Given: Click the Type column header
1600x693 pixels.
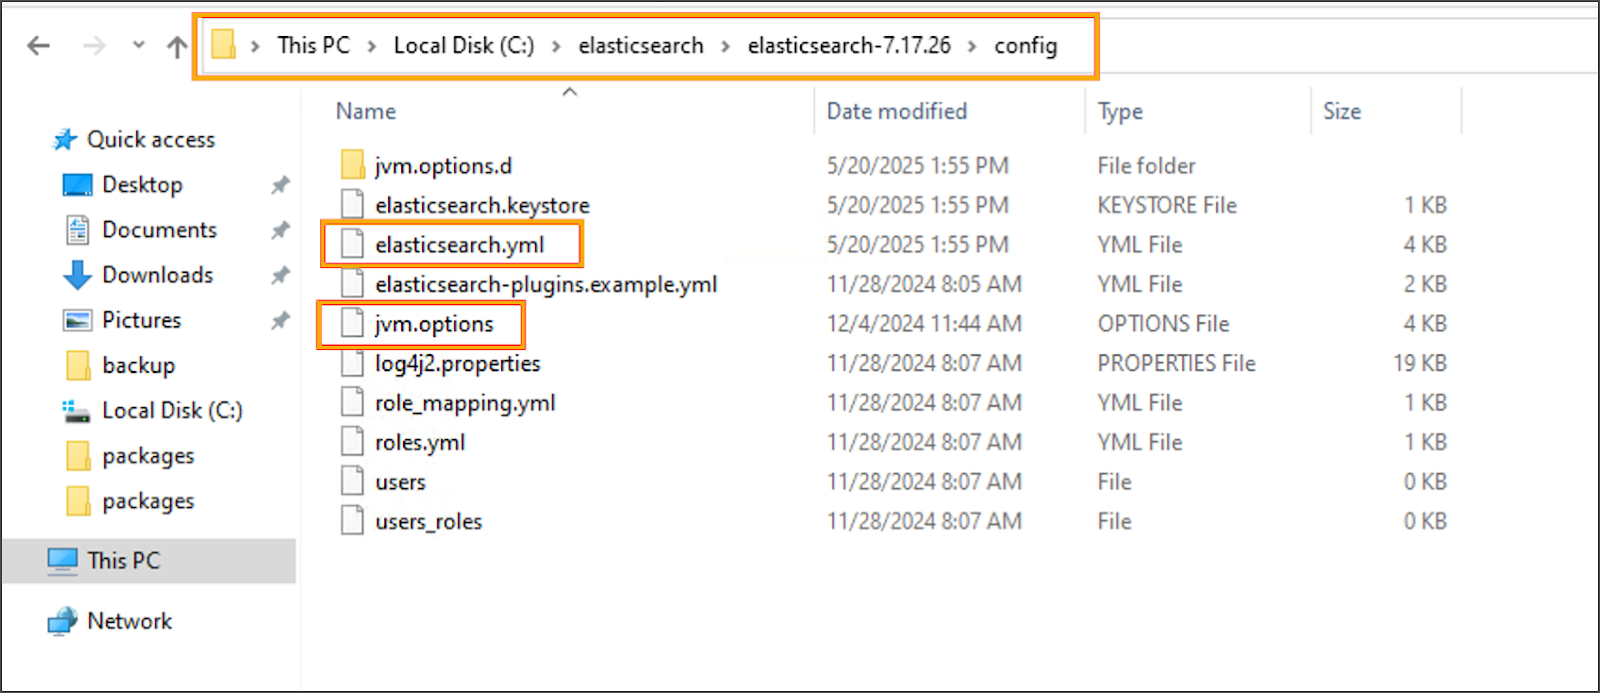Looking at the screenshot, I should pyautogui.click(x=1120, y=111).
